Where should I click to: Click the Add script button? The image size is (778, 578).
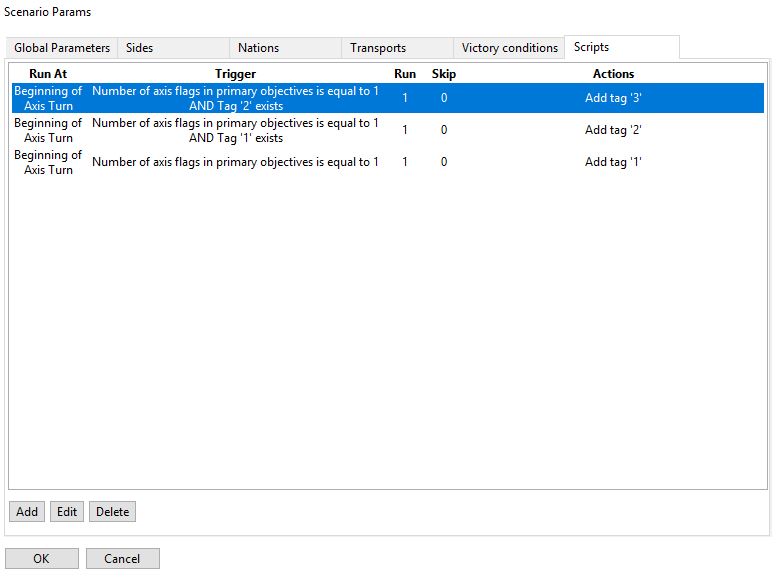[27, 512]
